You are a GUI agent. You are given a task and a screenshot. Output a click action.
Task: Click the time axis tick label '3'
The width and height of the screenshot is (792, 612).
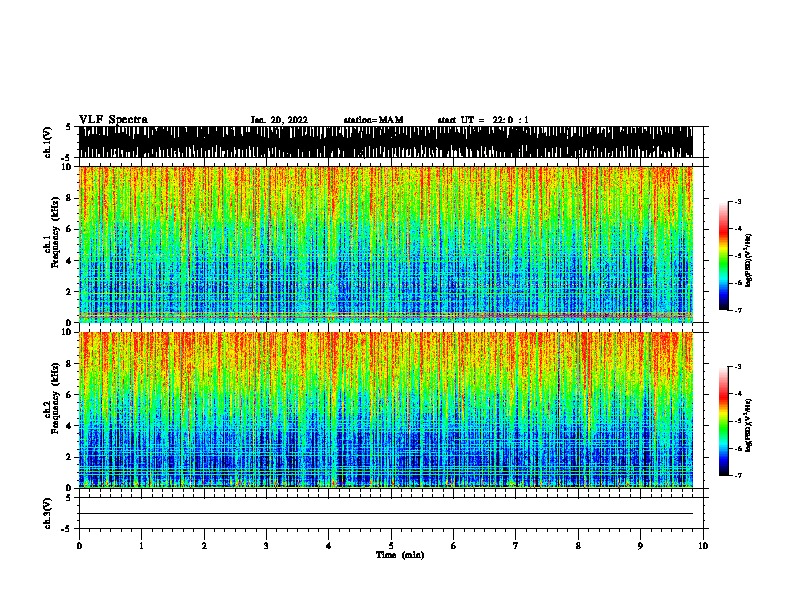[x=266, y=545]
